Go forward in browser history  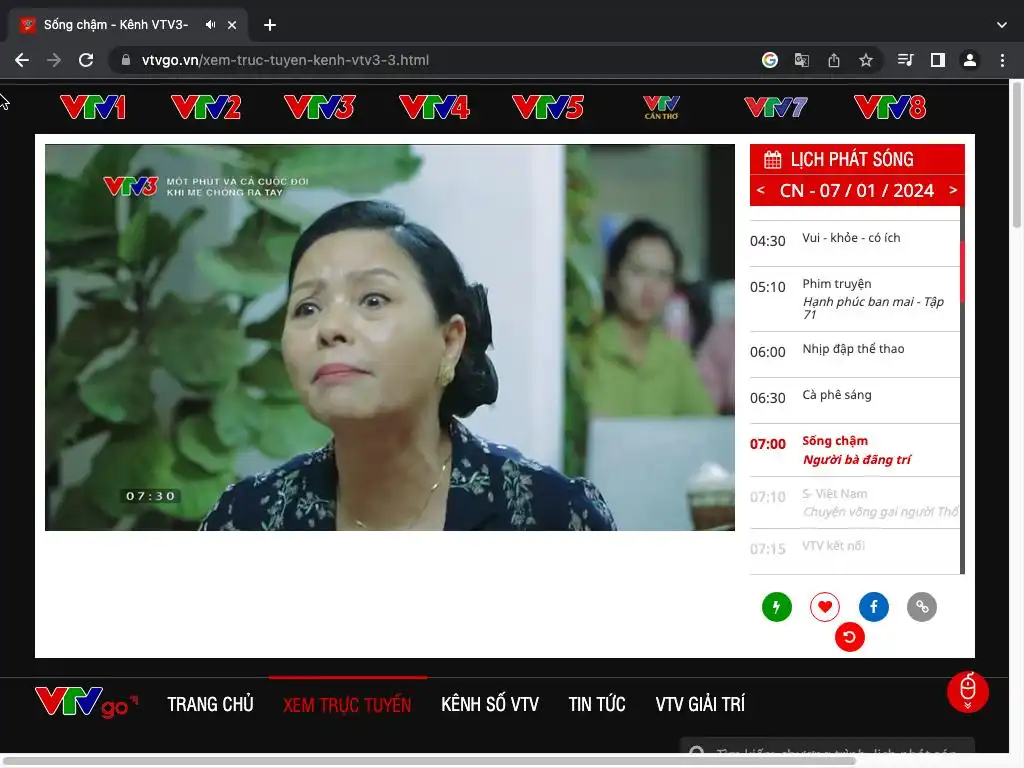[54, 60]
